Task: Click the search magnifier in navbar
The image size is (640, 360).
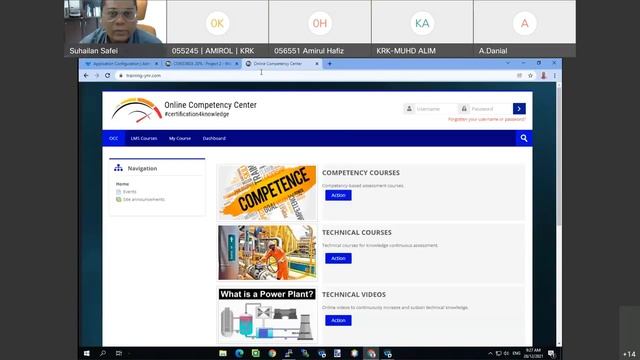Action: click(524, 138)
